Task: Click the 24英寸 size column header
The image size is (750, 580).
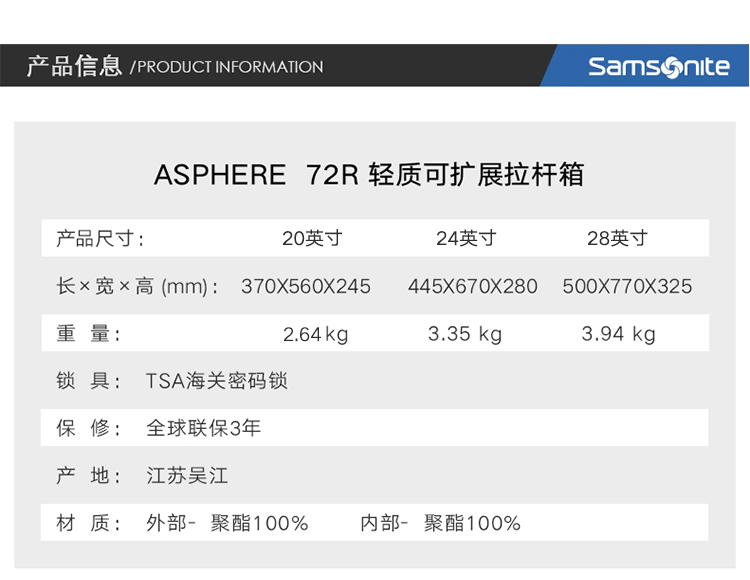Action: [466, 238]
